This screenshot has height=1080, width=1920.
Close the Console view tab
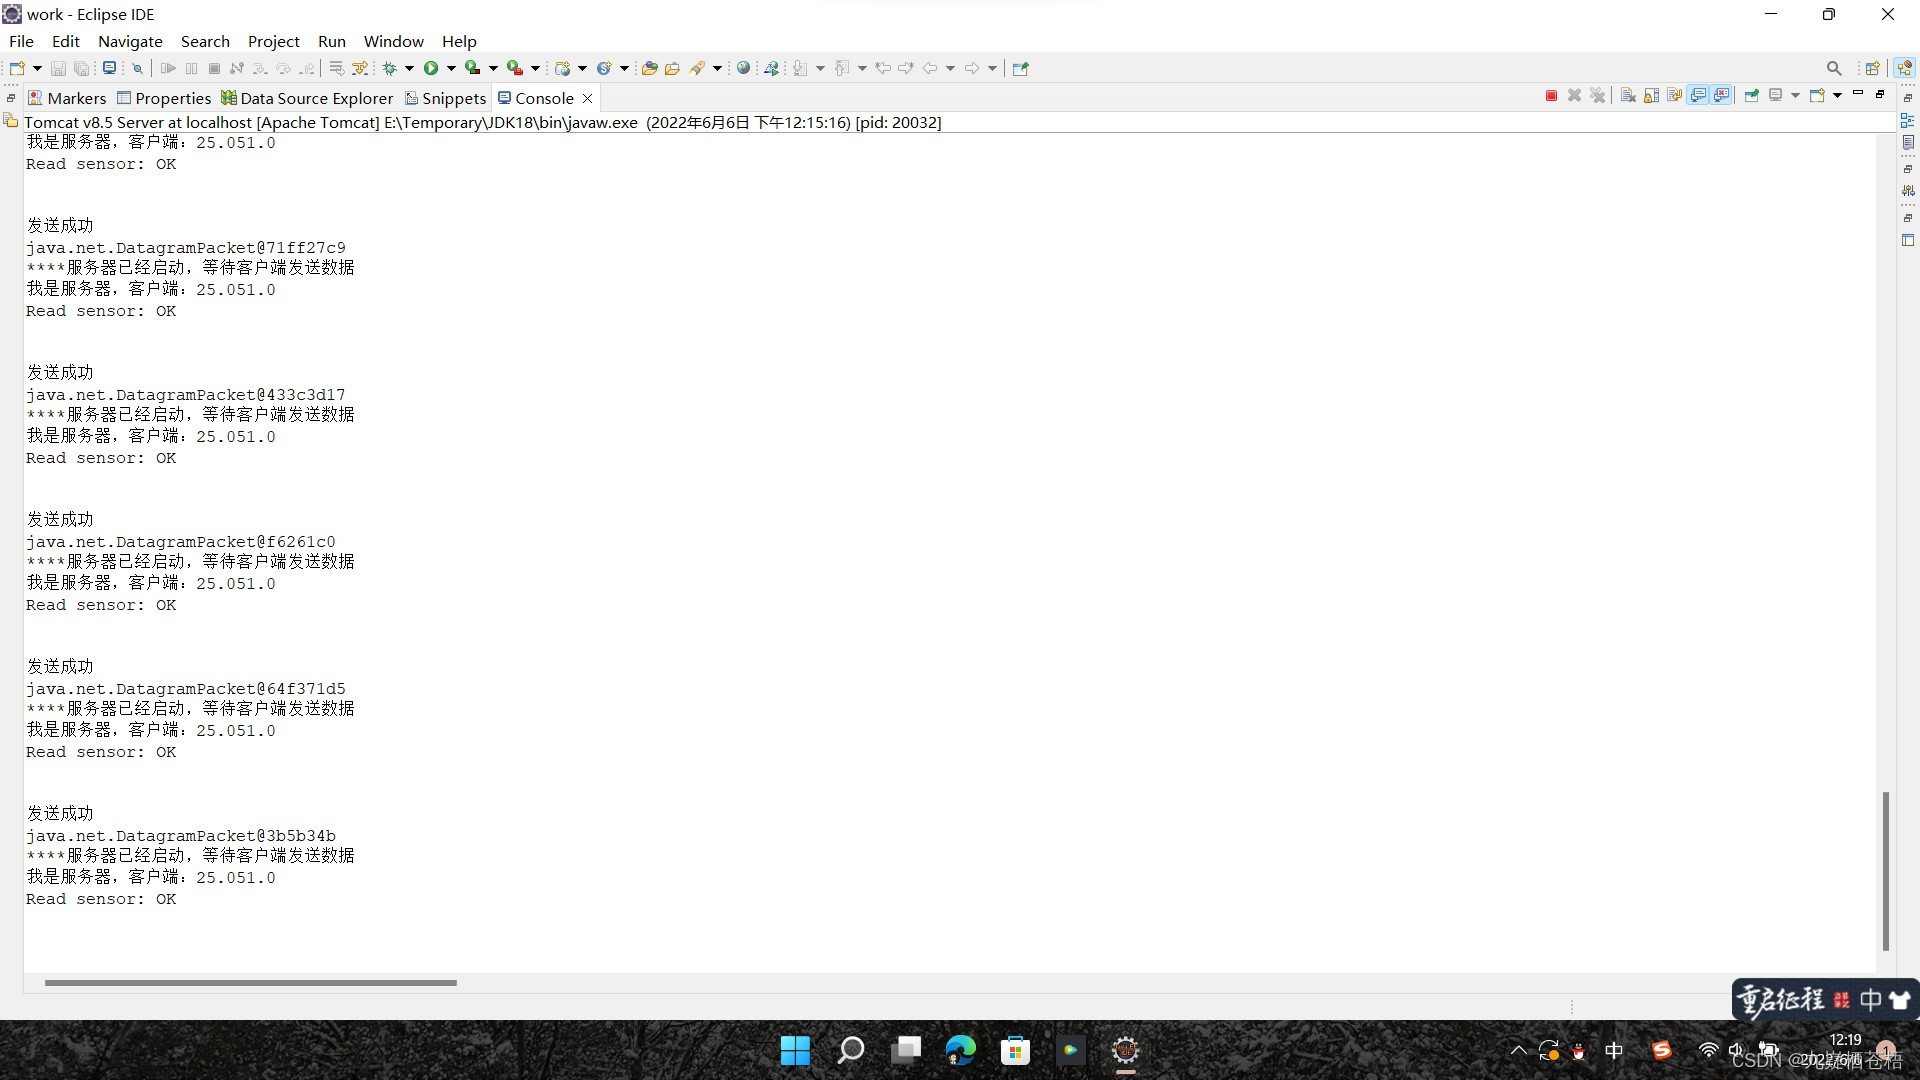pyautogui.click(x=588, y=98)
